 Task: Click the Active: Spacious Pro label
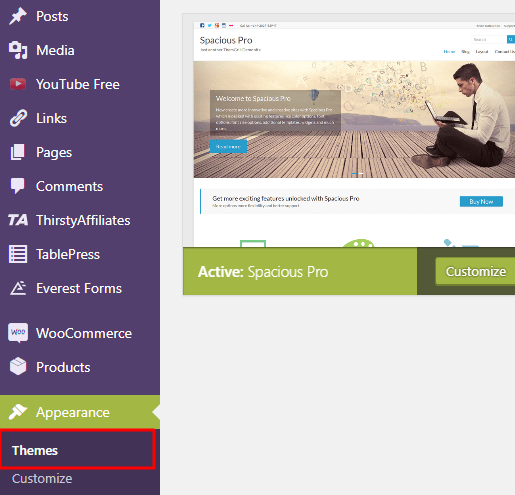click(263, 272)
